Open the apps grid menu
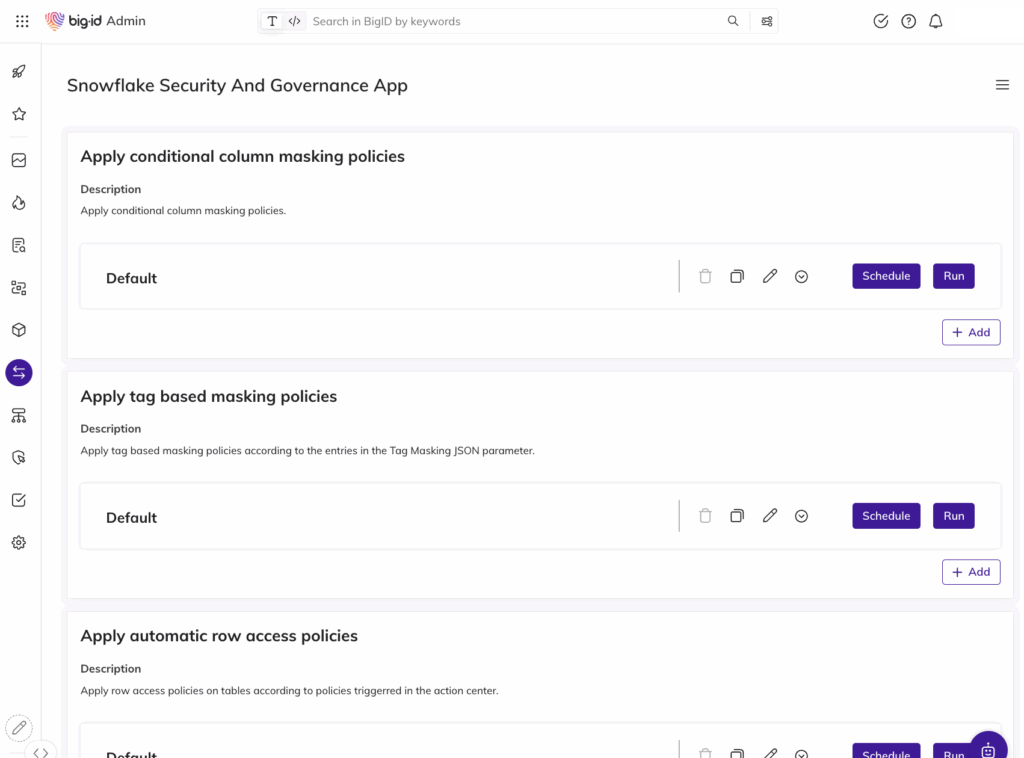 (x=22, y=22)
